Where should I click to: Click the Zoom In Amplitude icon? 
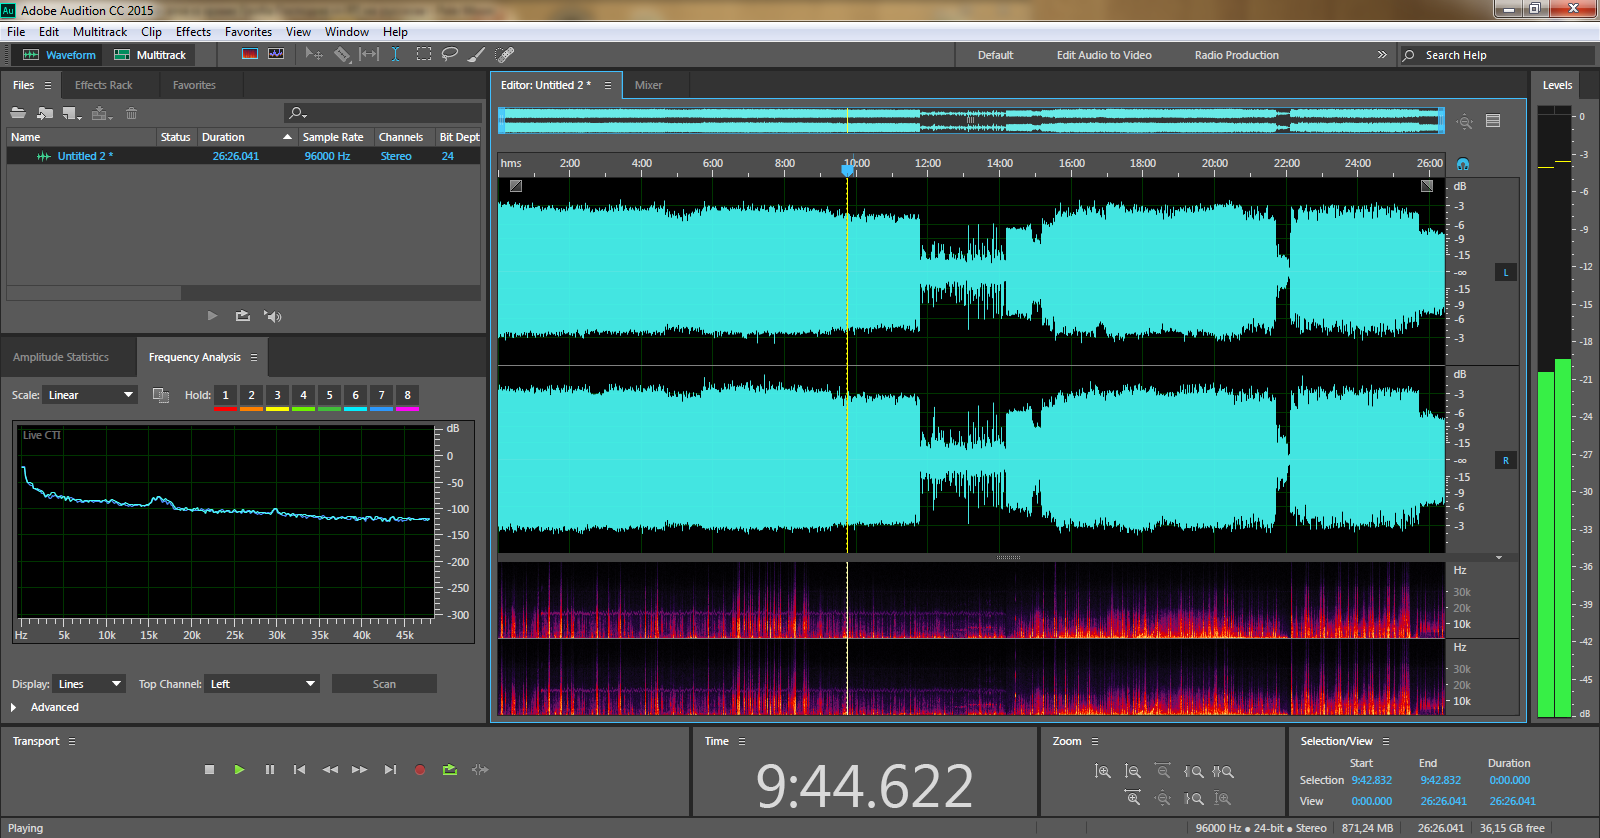point(1103,771)
